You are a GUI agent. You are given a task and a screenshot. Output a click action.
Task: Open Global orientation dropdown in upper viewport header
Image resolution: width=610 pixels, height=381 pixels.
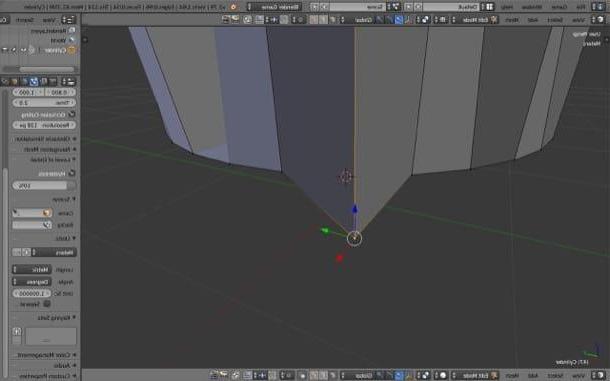click(359, 19)
